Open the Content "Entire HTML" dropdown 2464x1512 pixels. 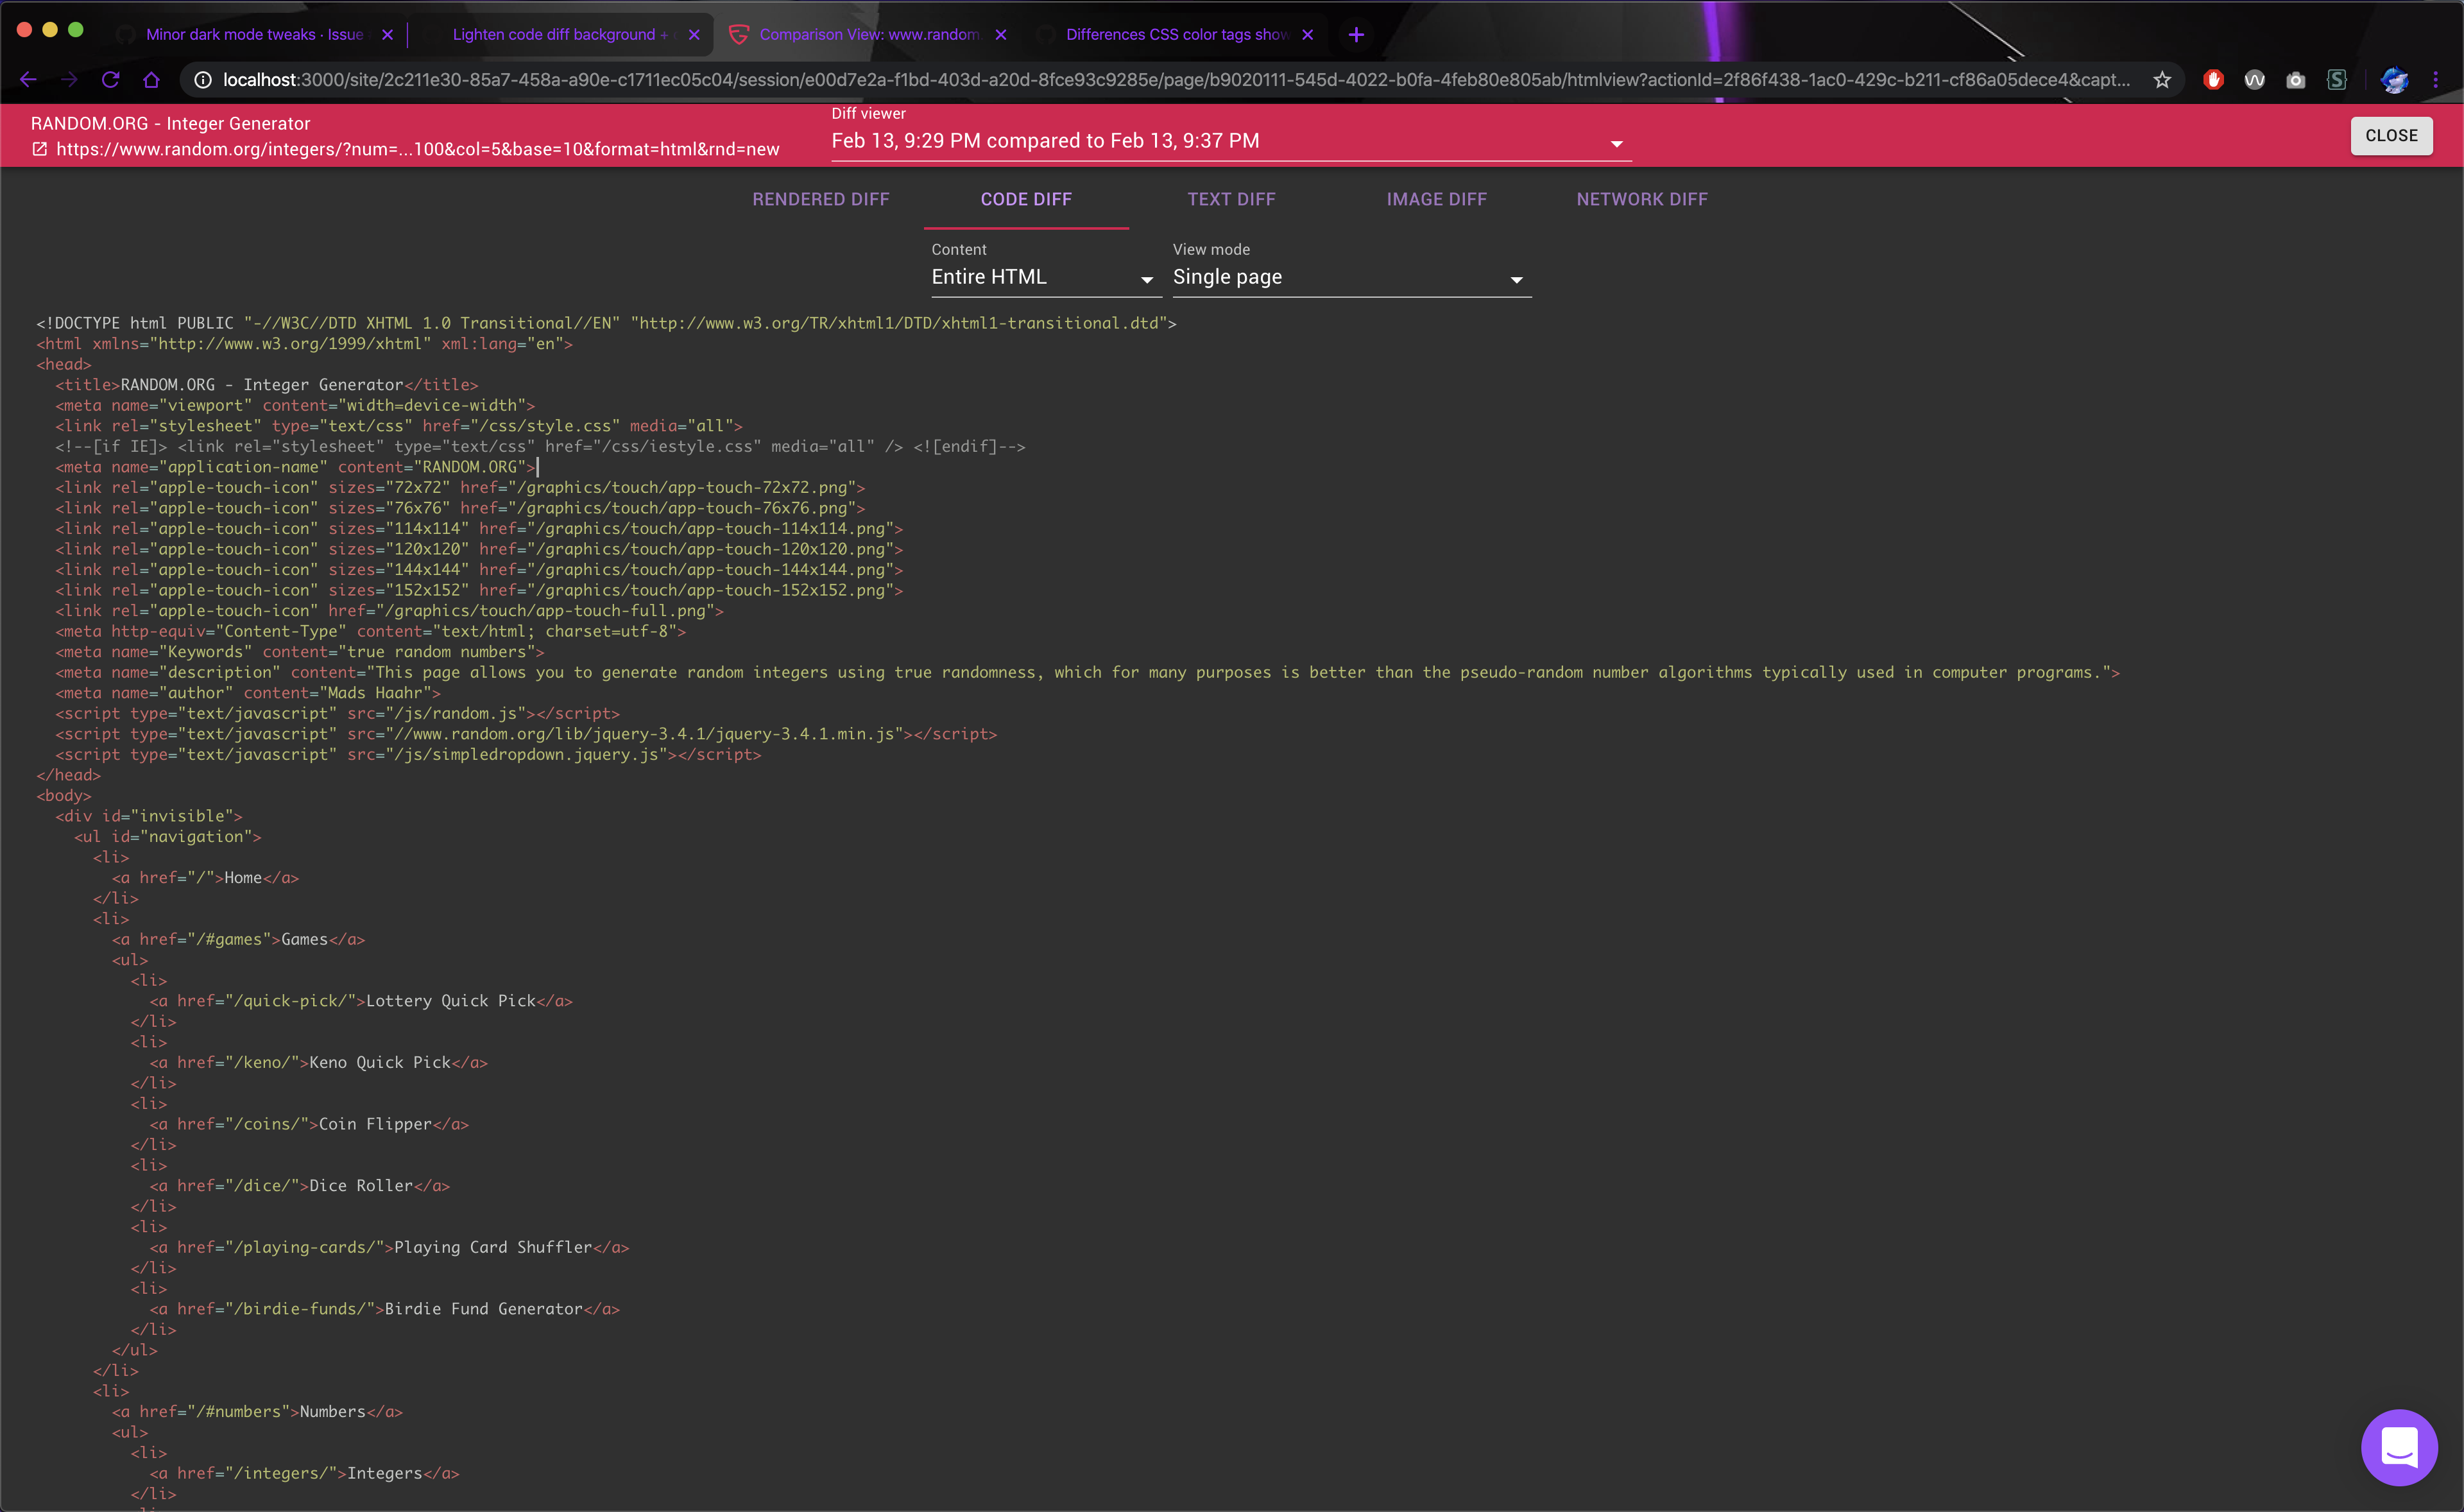pos(1146,280)
